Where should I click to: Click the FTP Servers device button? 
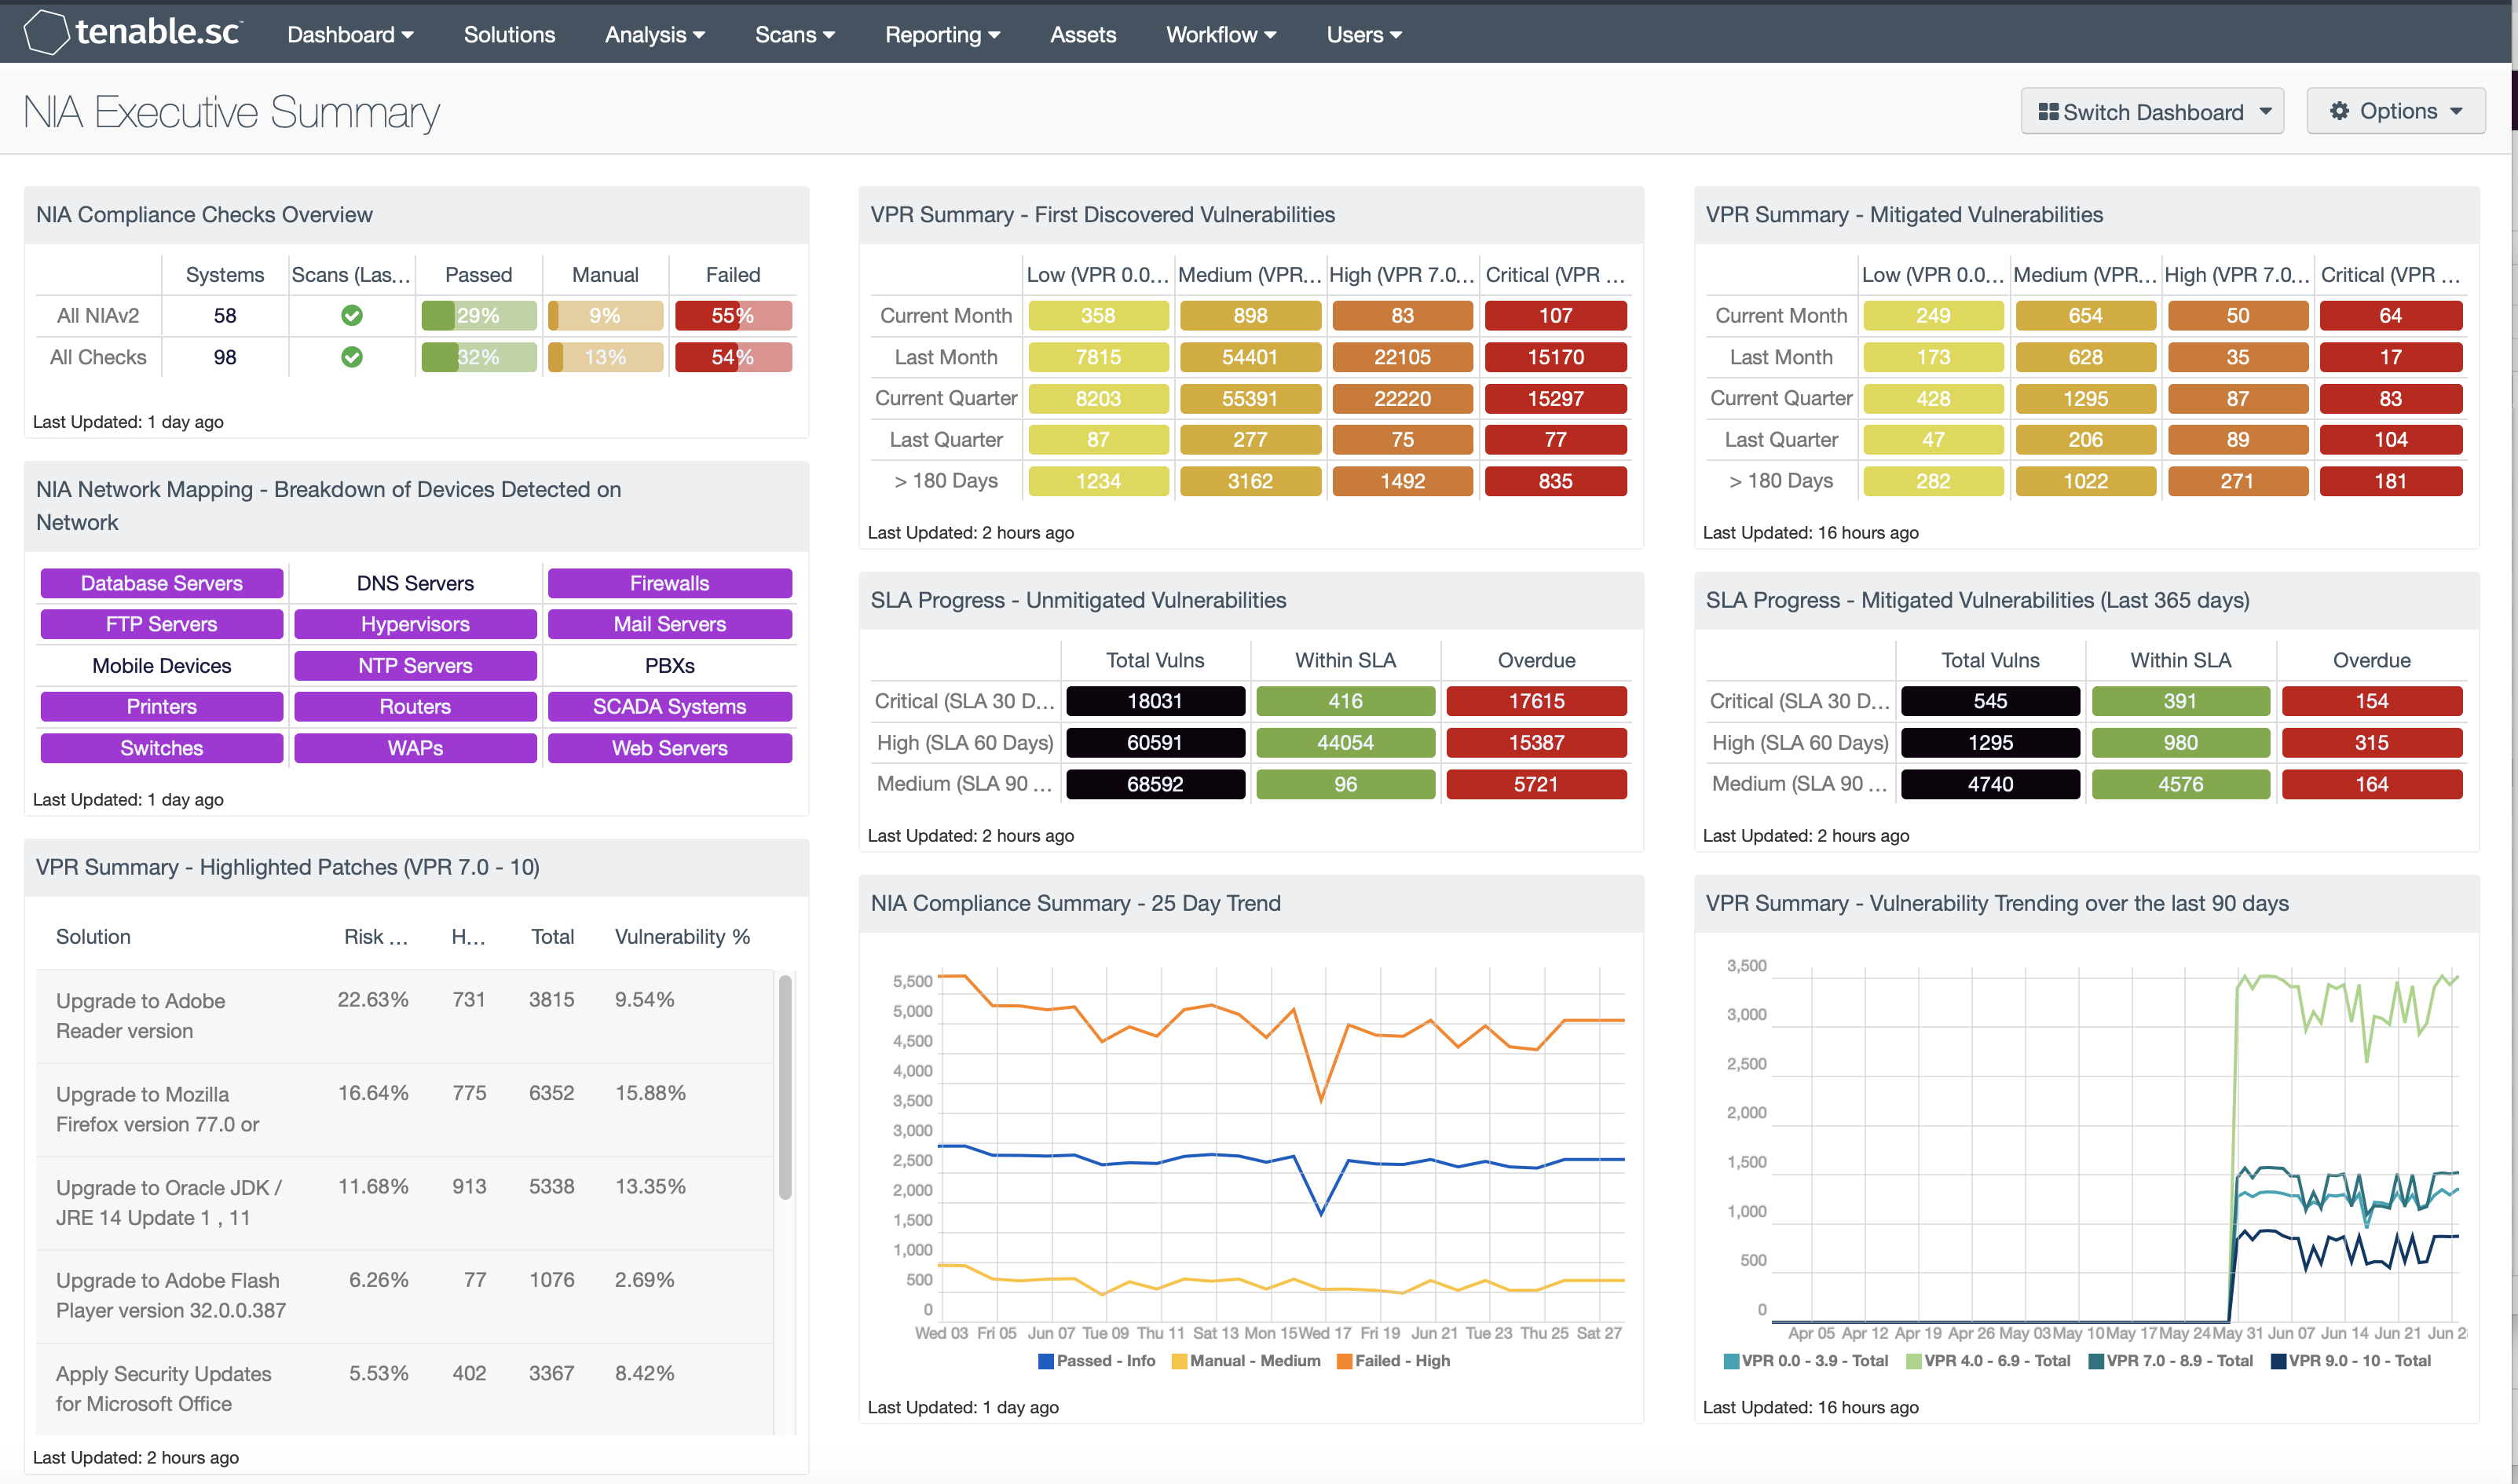pos(162,624)
